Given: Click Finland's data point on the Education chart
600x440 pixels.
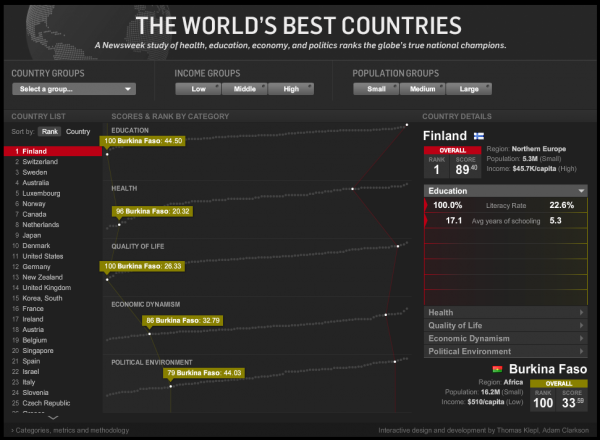Looking at the screenshot, I should coord(407,125).
